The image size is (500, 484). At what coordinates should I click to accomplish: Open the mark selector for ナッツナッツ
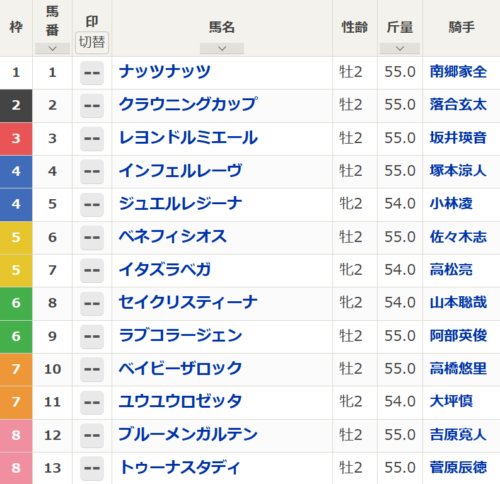[92, 73]
